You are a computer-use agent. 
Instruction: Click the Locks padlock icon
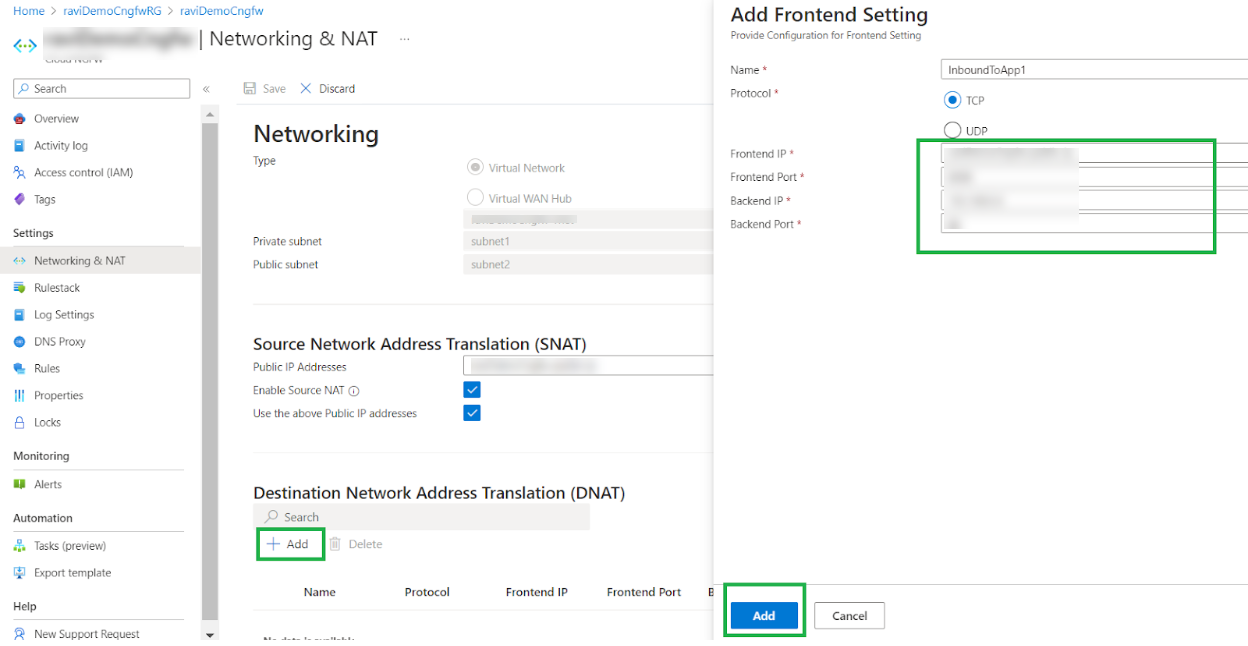pyautogui.click(x=19, y=423)
